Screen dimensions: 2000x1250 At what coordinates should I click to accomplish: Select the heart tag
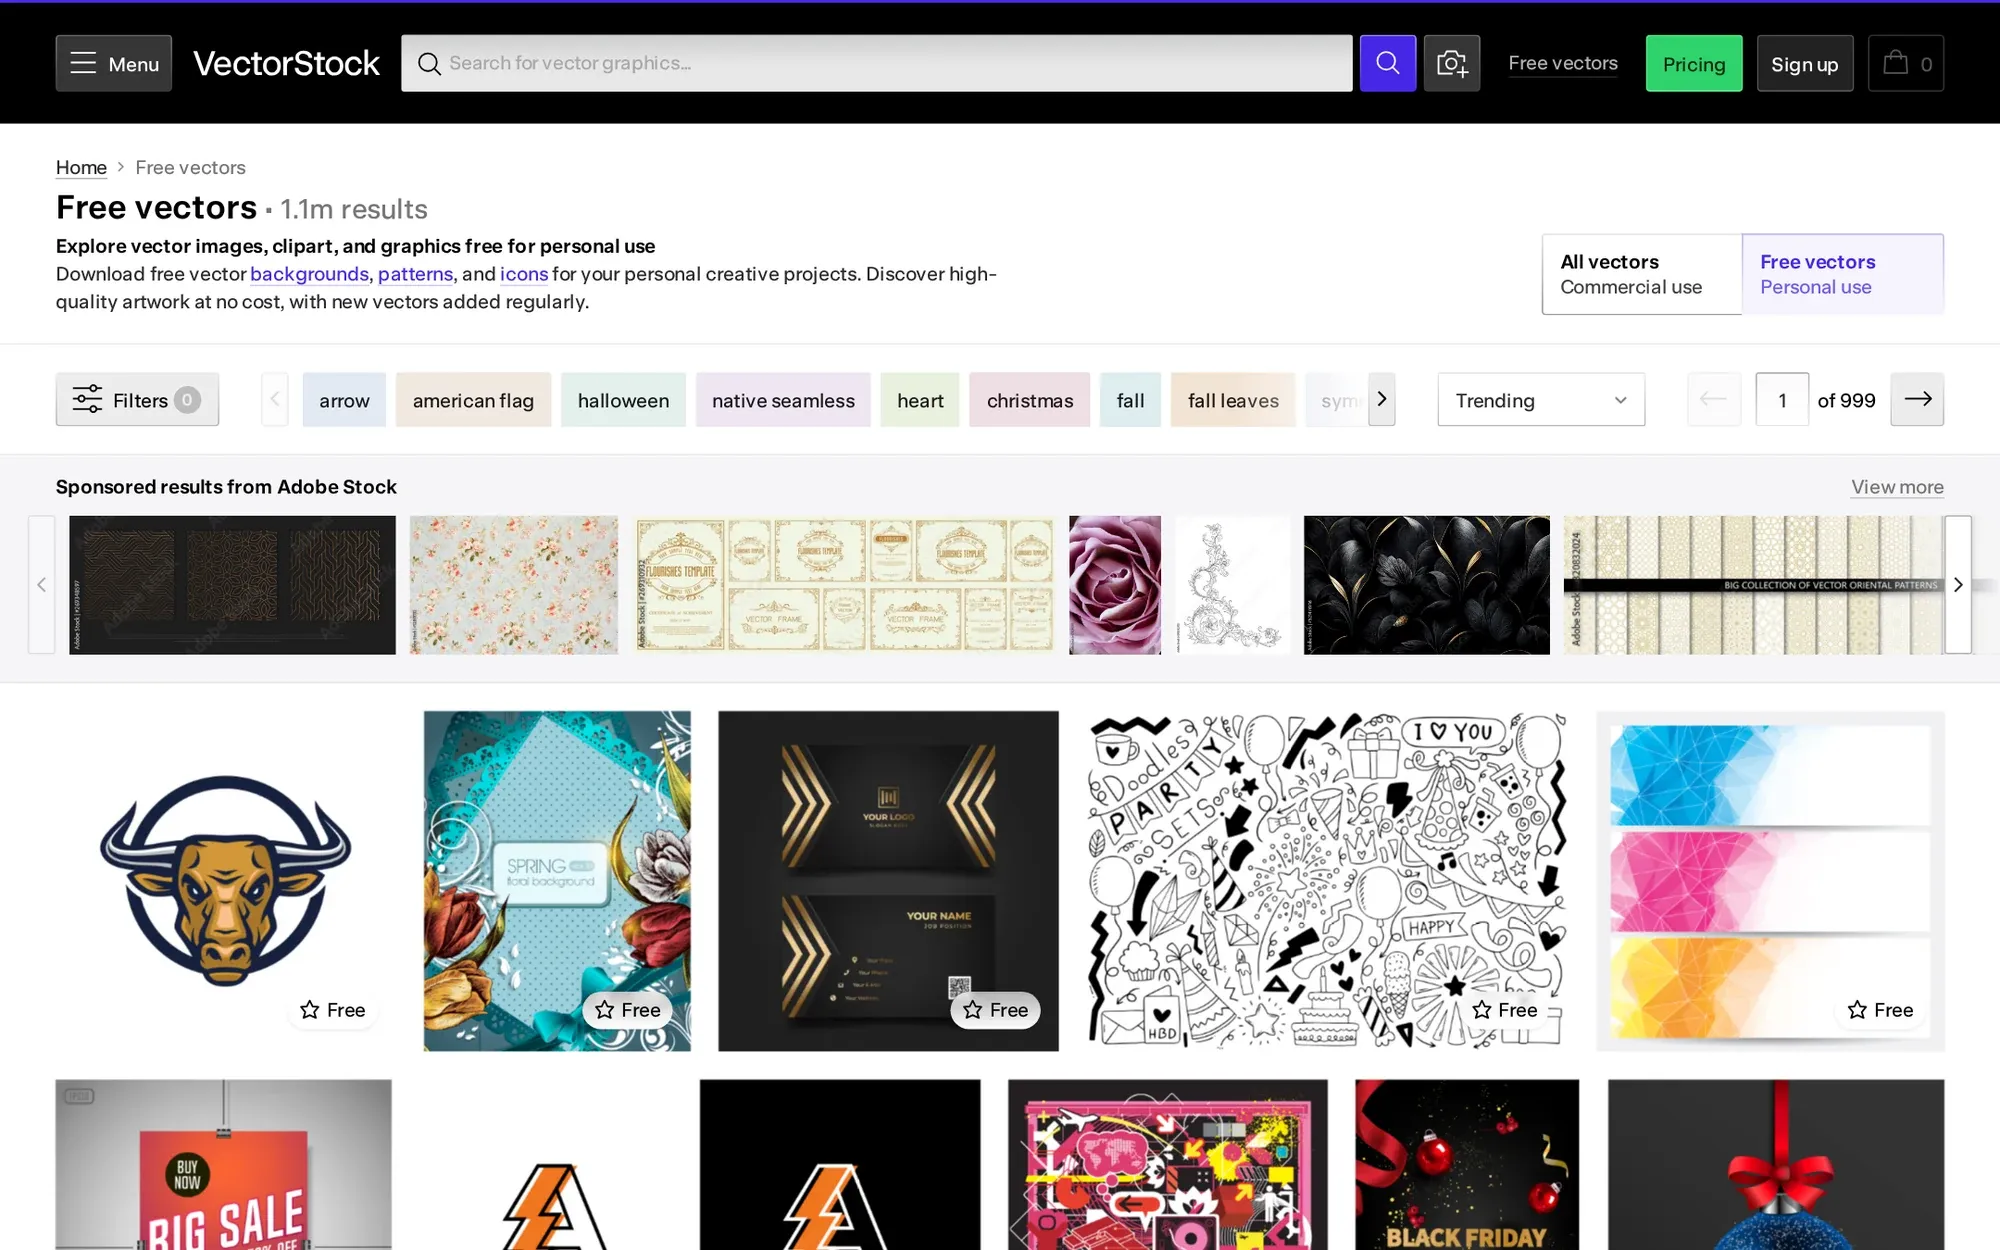[920, 400]
